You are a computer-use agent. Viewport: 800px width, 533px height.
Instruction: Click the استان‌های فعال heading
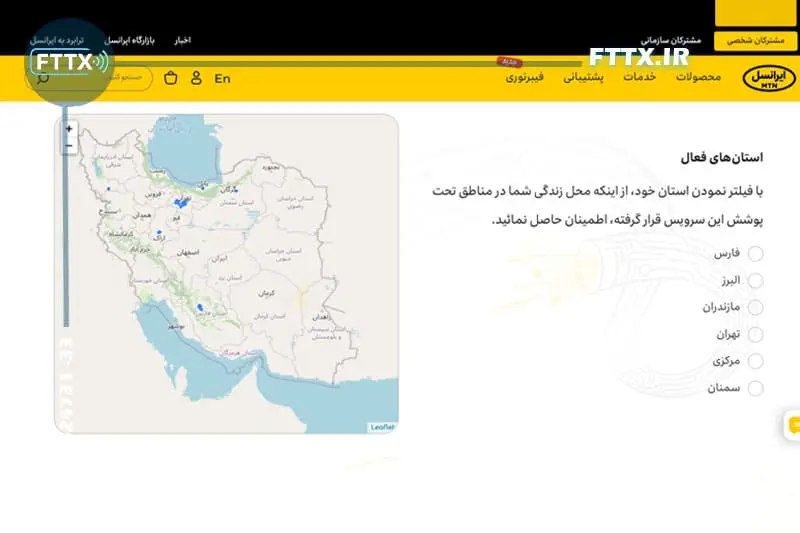coord(721,158)
